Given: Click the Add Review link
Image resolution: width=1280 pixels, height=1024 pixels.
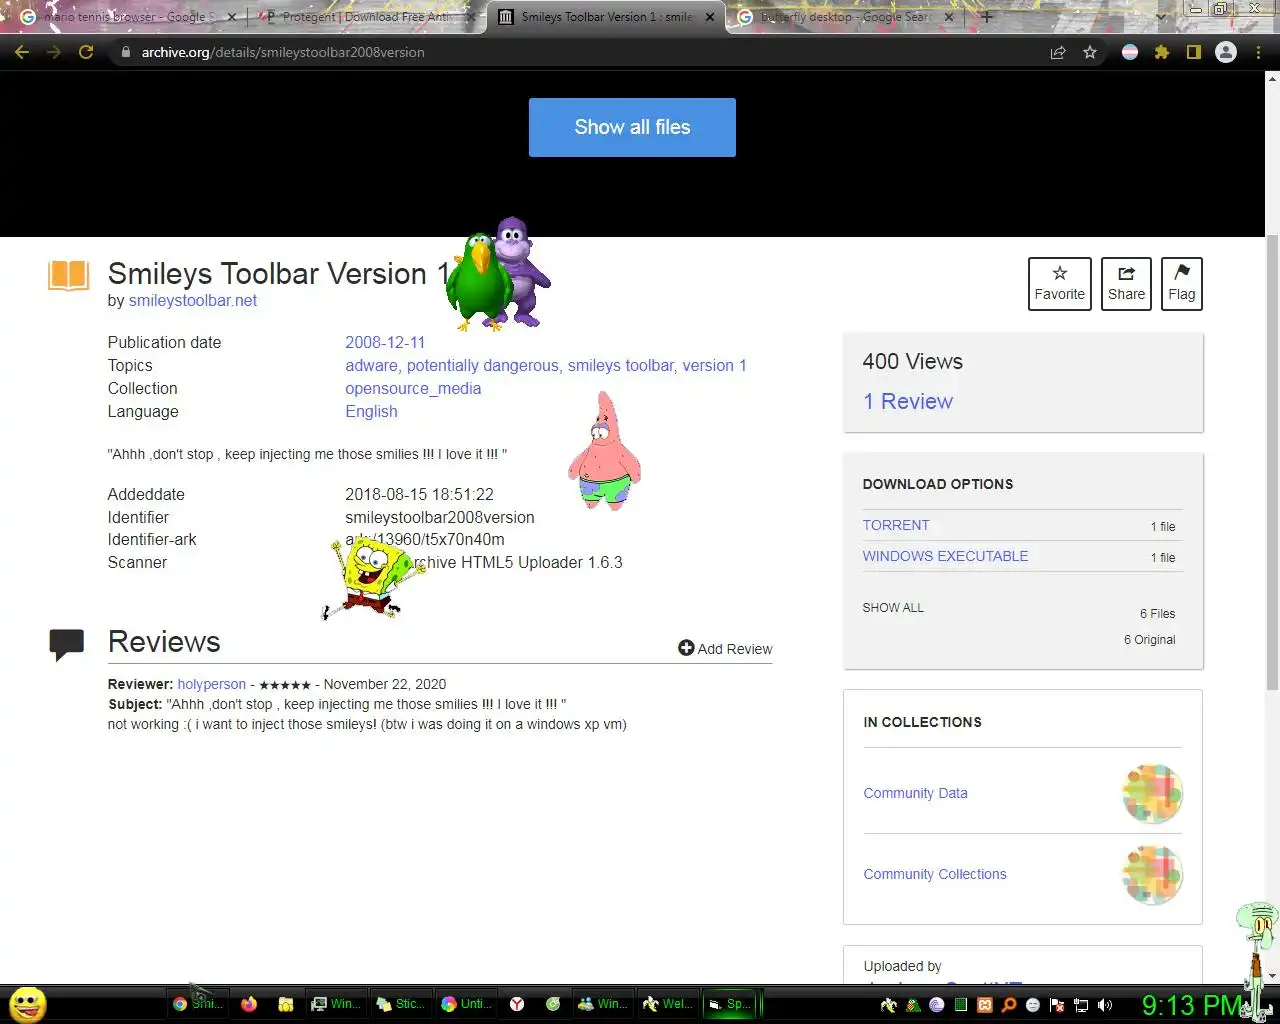Looking at the screenshot, I should coord(725,648).
